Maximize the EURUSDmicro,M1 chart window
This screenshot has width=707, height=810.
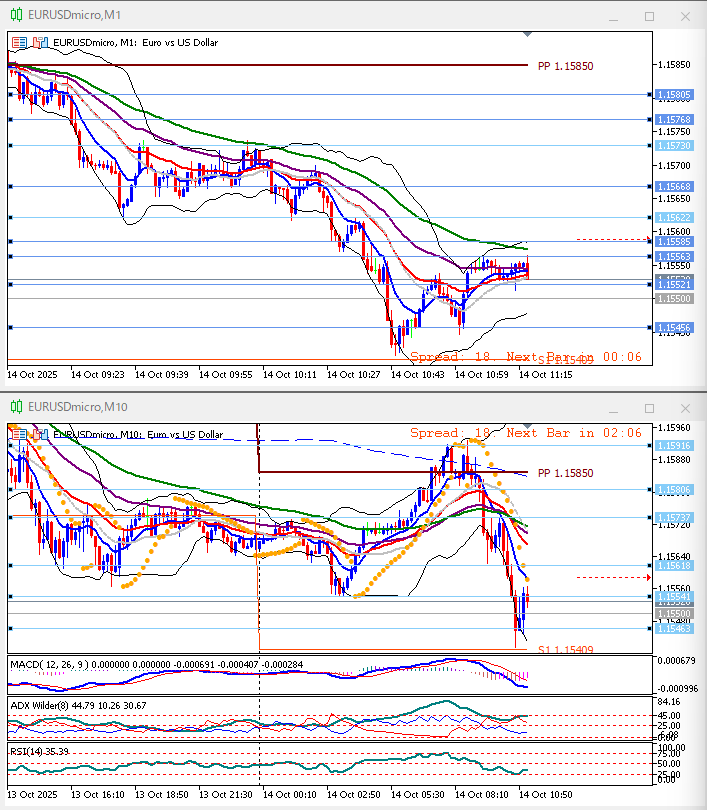(x=649, y=16)
